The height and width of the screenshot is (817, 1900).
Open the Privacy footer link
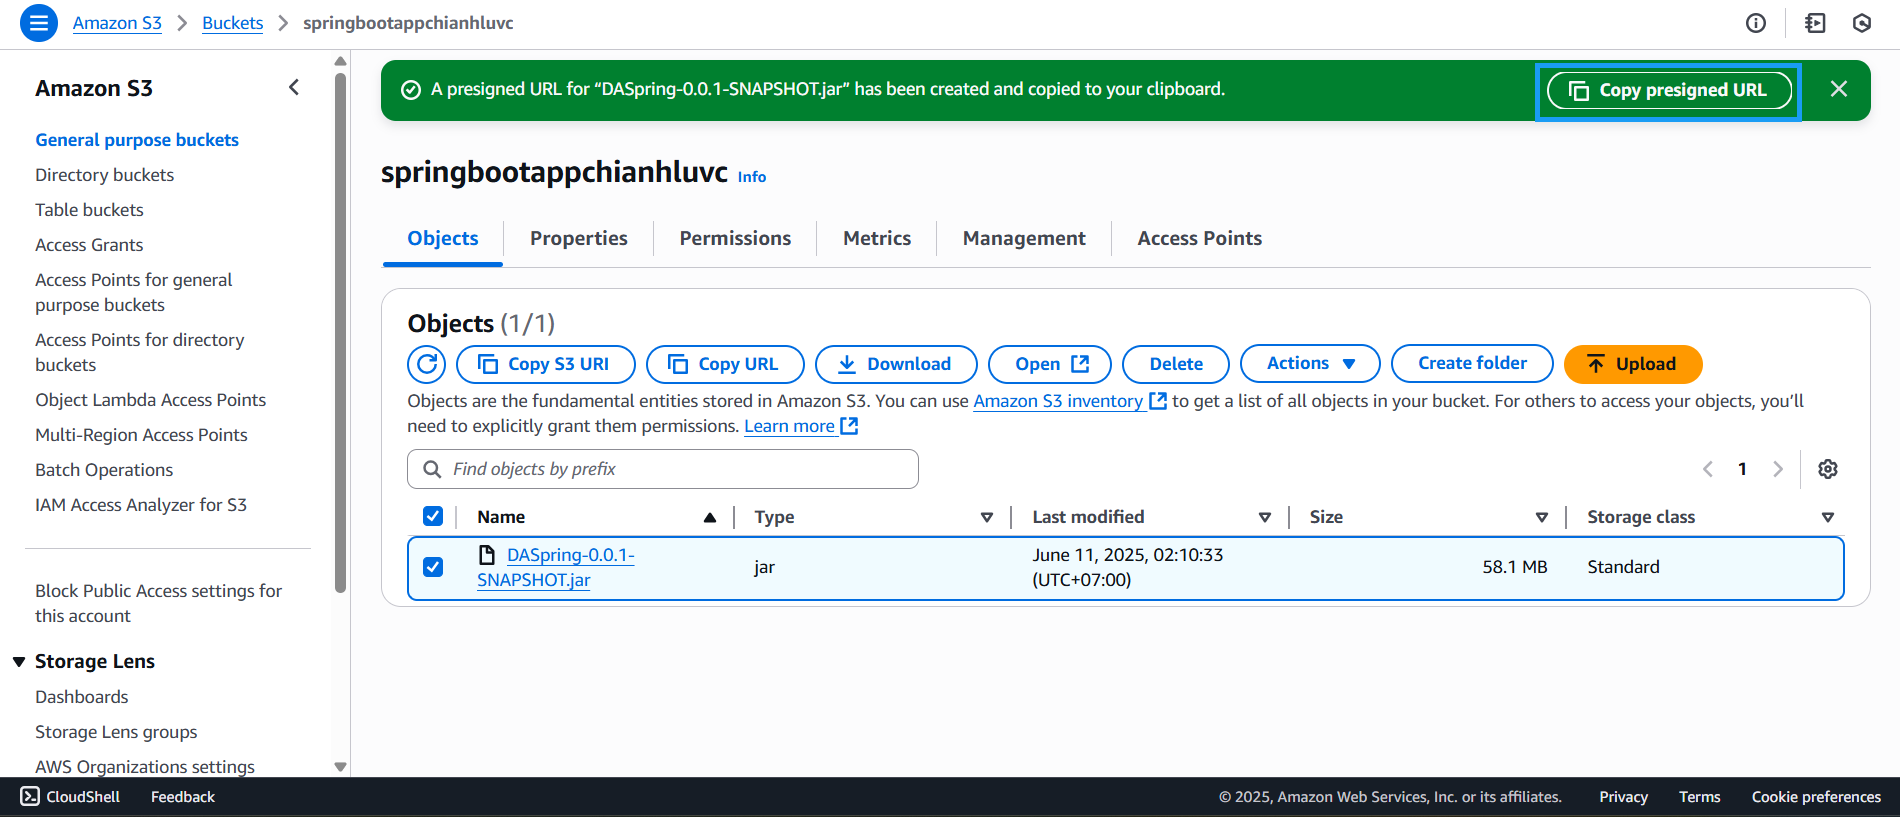(1623, 797)
